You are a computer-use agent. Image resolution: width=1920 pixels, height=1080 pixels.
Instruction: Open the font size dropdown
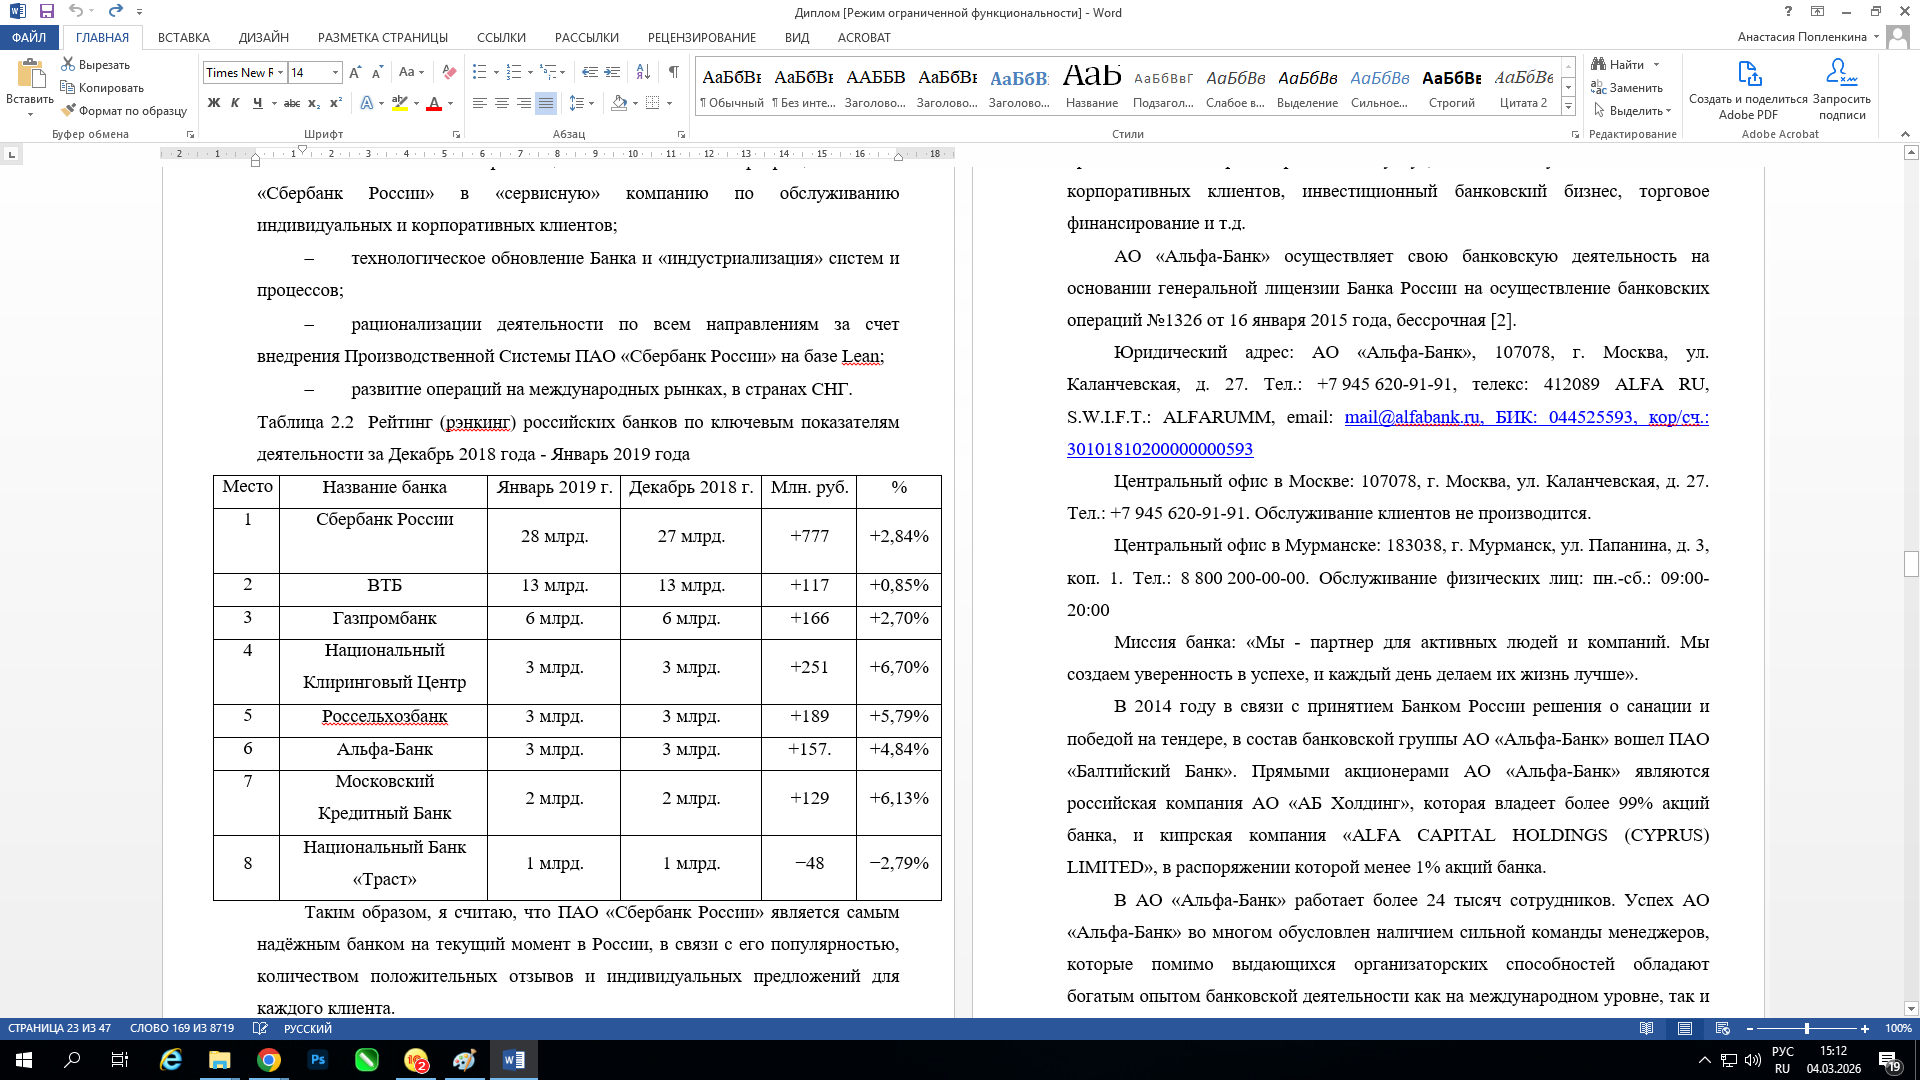tap(335, 72)
